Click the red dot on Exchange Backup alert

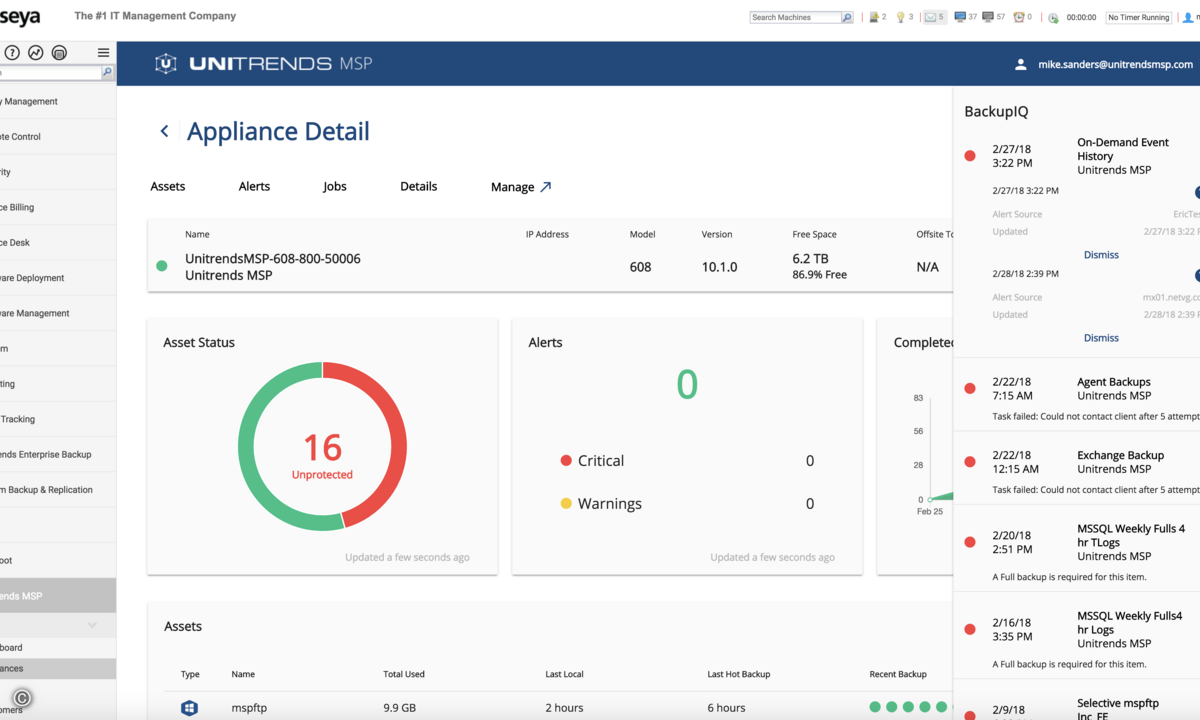tap(970, 462)
